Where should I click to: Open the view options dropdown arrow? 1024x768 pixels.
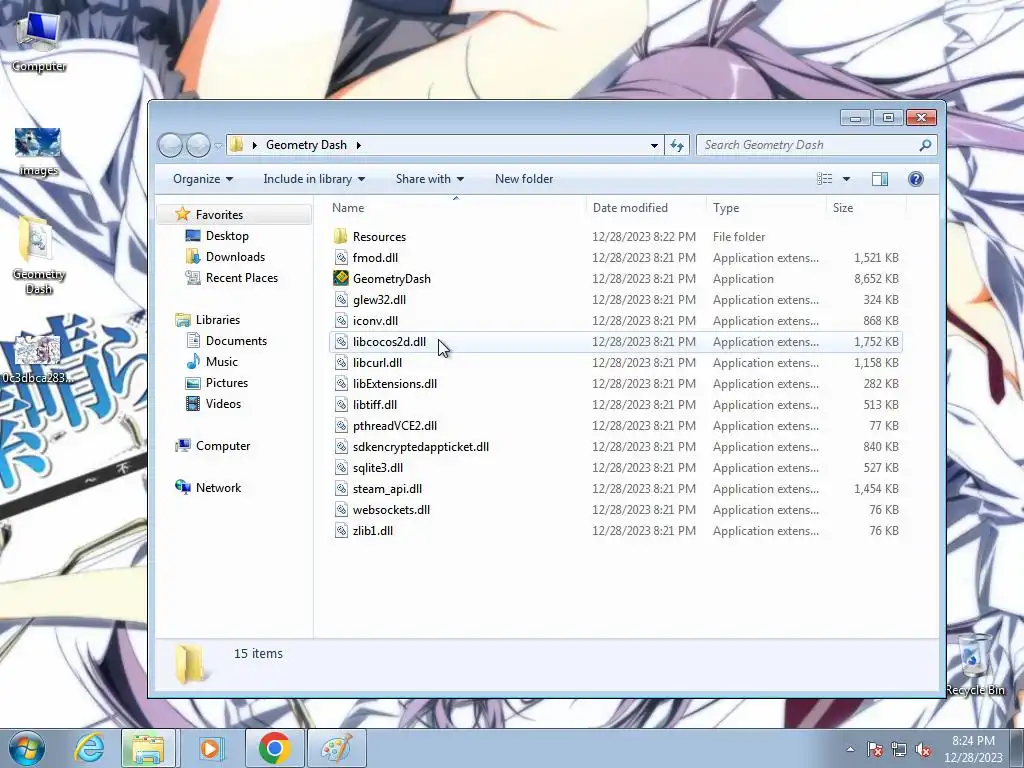[x=846, y=179]
